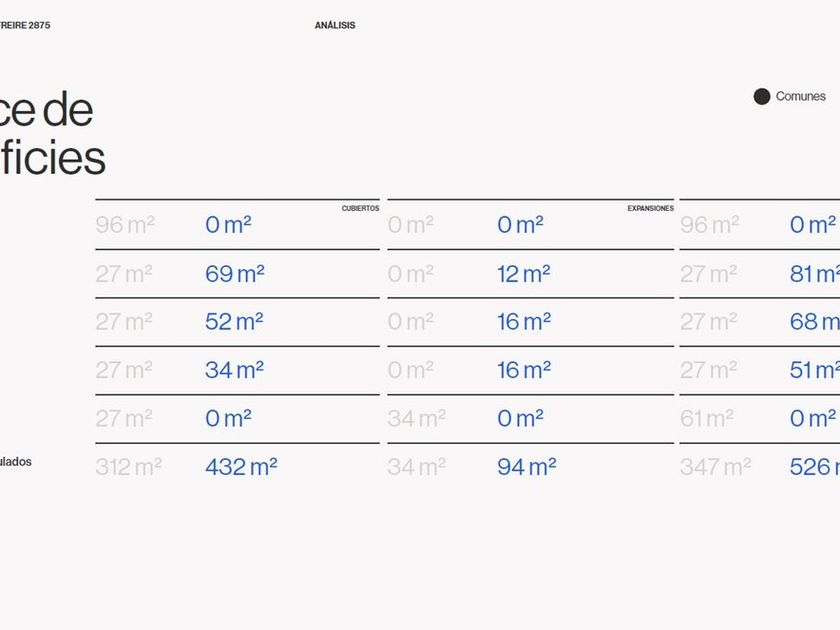The image size is (840, 630).
Task: Click the gray 312 m² total value
Action: [128, 467]
